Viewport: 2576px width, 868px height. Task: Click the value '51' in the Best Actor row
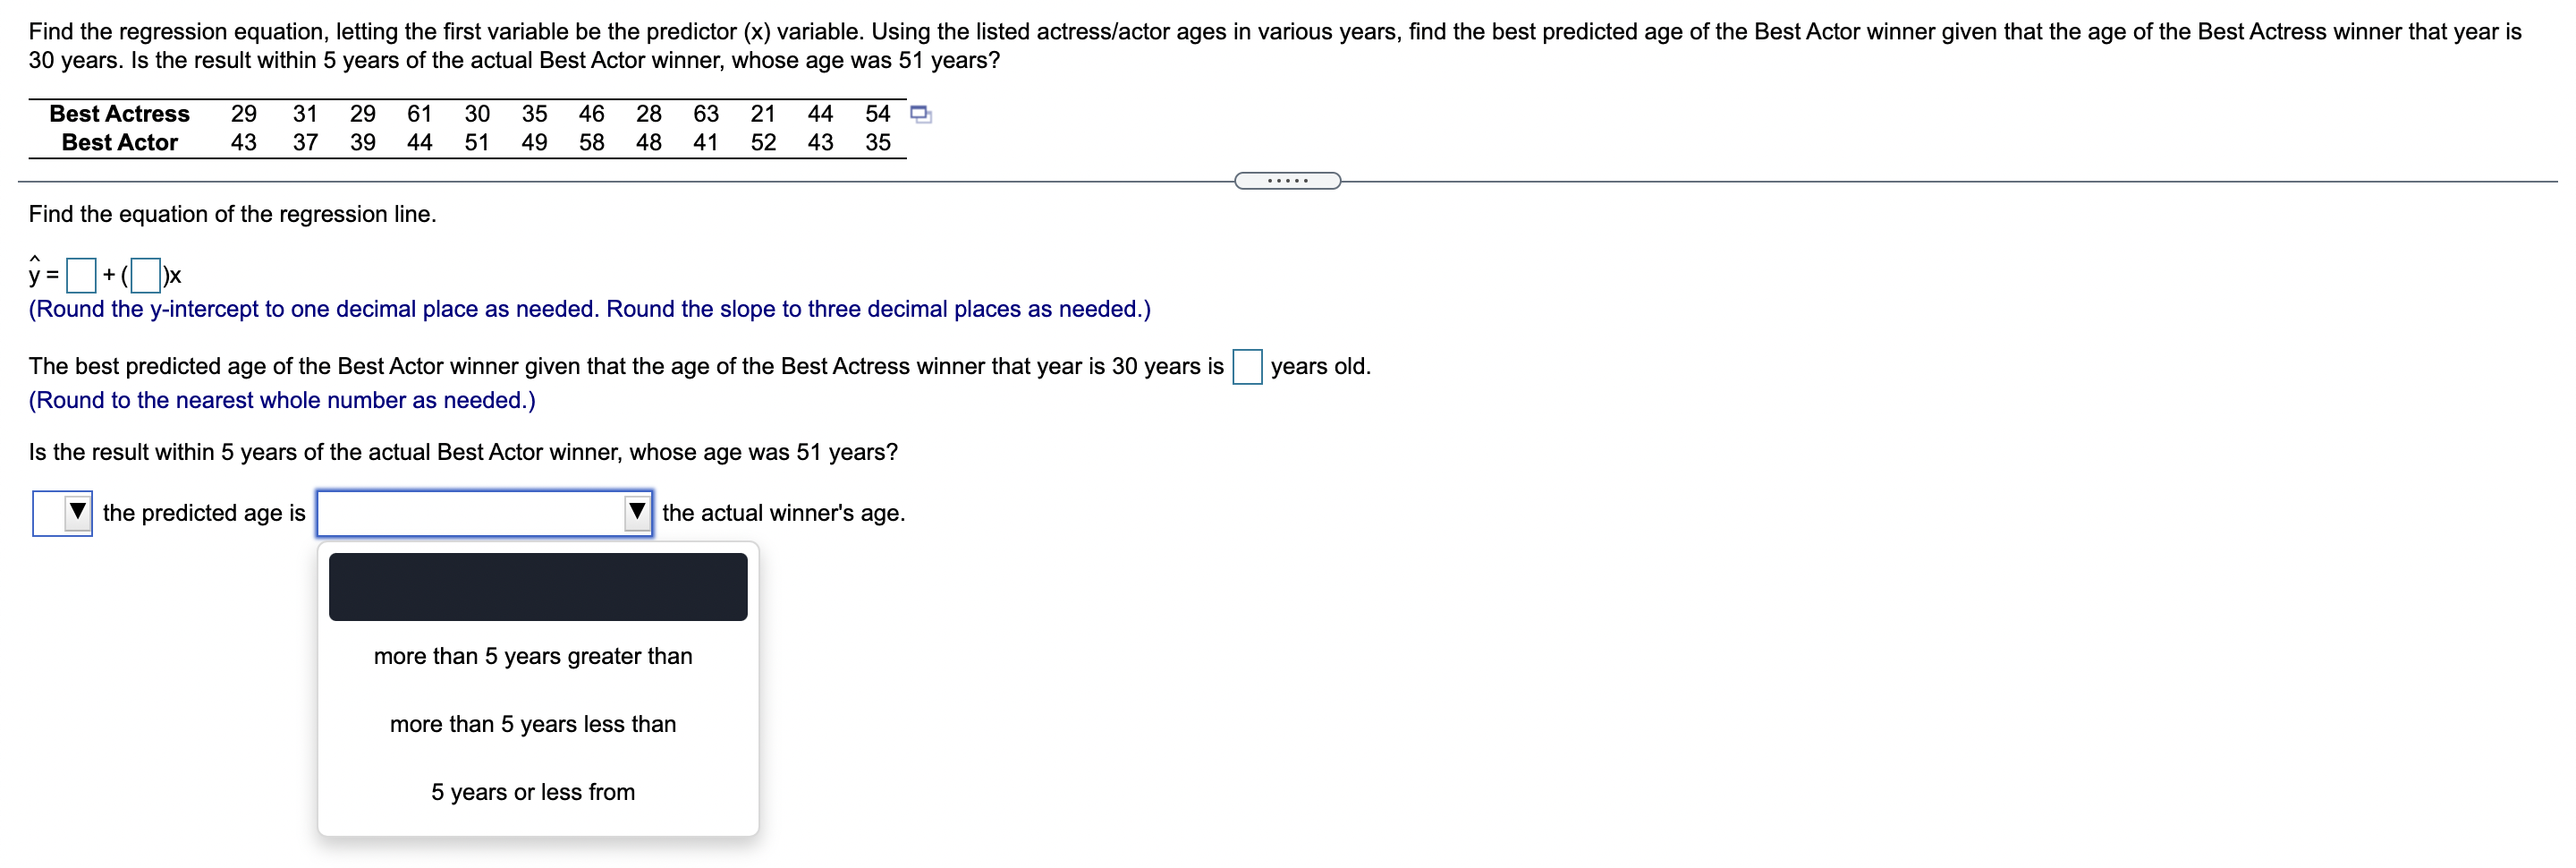click(x=477, y=143)
